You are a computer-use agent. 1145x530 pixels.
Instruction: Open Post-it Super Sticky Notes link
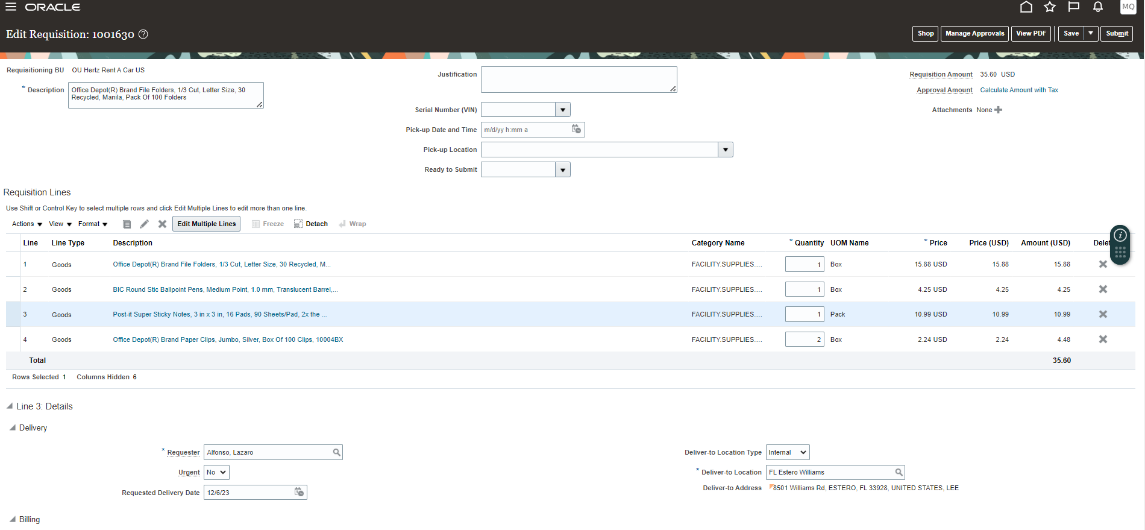tap(220, 314)
